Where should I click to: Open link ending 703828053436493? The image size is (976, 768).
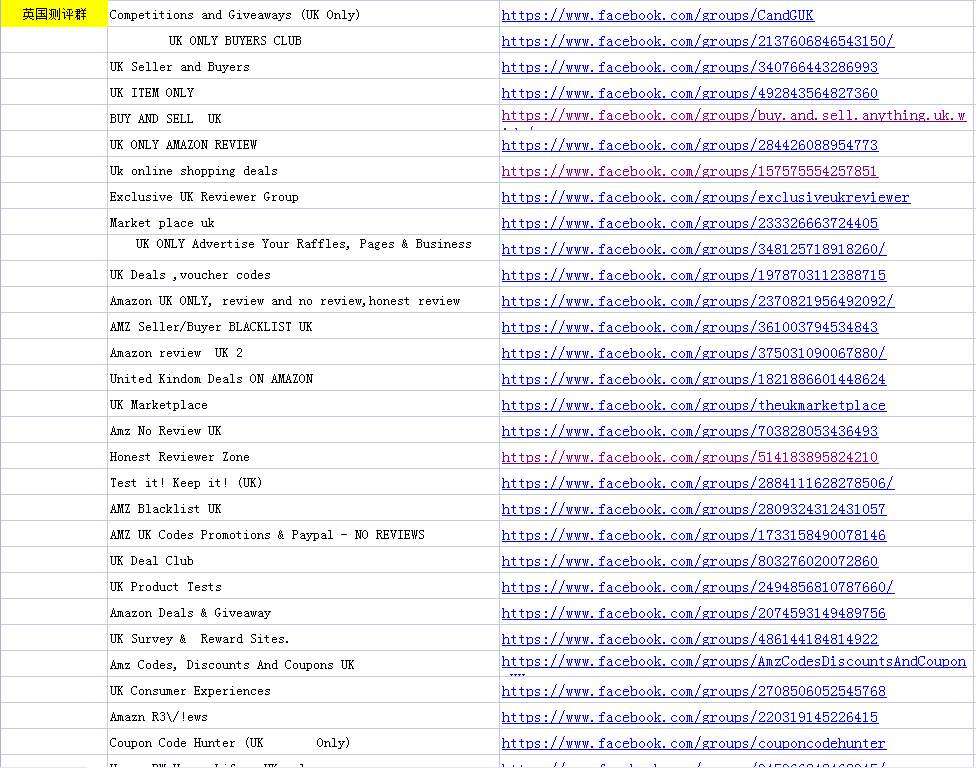click(x=690, y=431)
